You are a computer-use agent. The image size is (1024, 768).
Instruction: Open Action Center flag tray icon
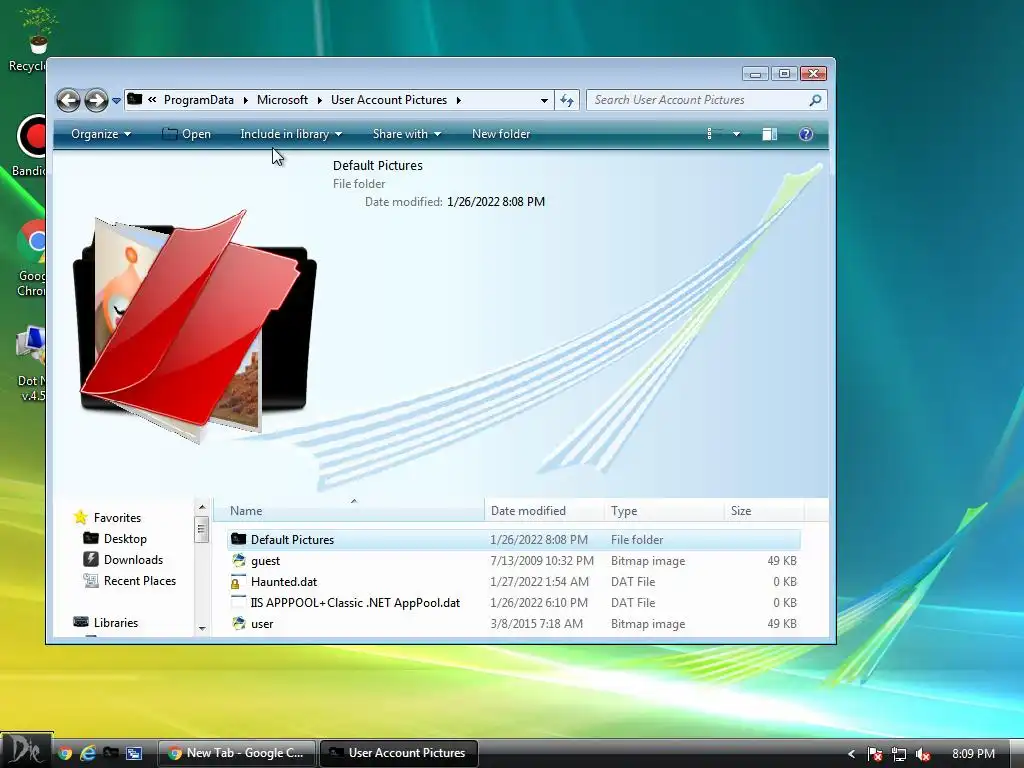click(x=875, y=754)
